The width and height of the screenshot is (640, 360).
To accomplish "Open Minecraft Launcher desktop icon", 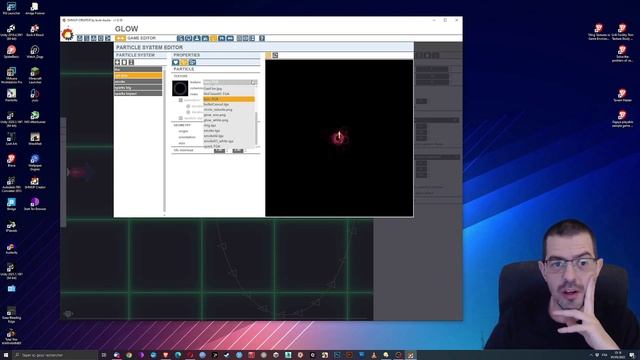I will pyautogui.click(x=35, y=76).
